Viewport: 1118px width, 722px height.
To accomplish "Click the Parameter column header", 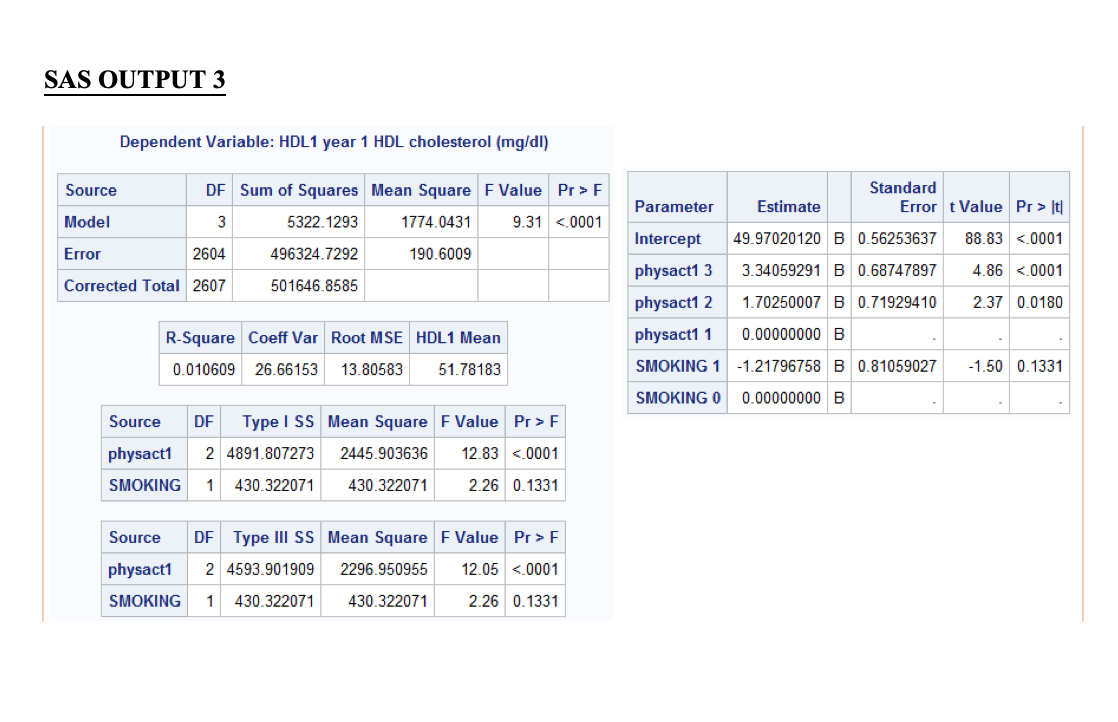I will (674, 207).
